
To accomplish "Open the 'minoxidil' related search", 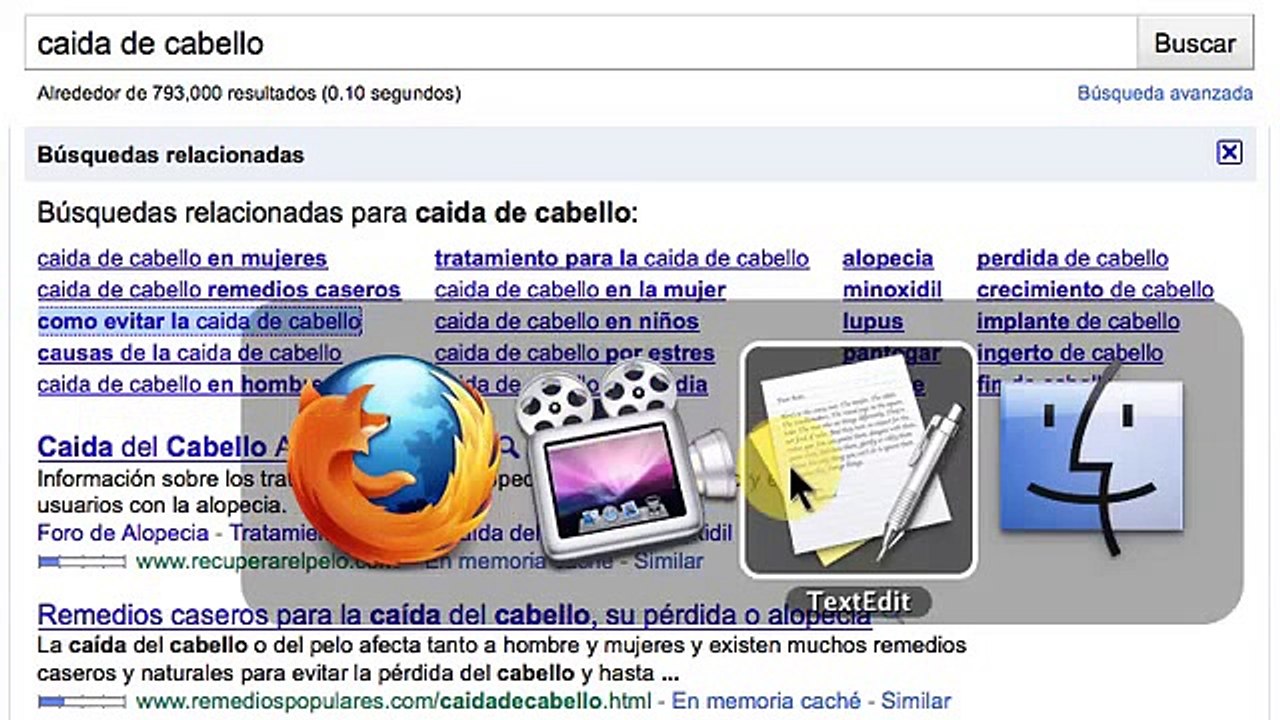I will click(x=892, y=290).
